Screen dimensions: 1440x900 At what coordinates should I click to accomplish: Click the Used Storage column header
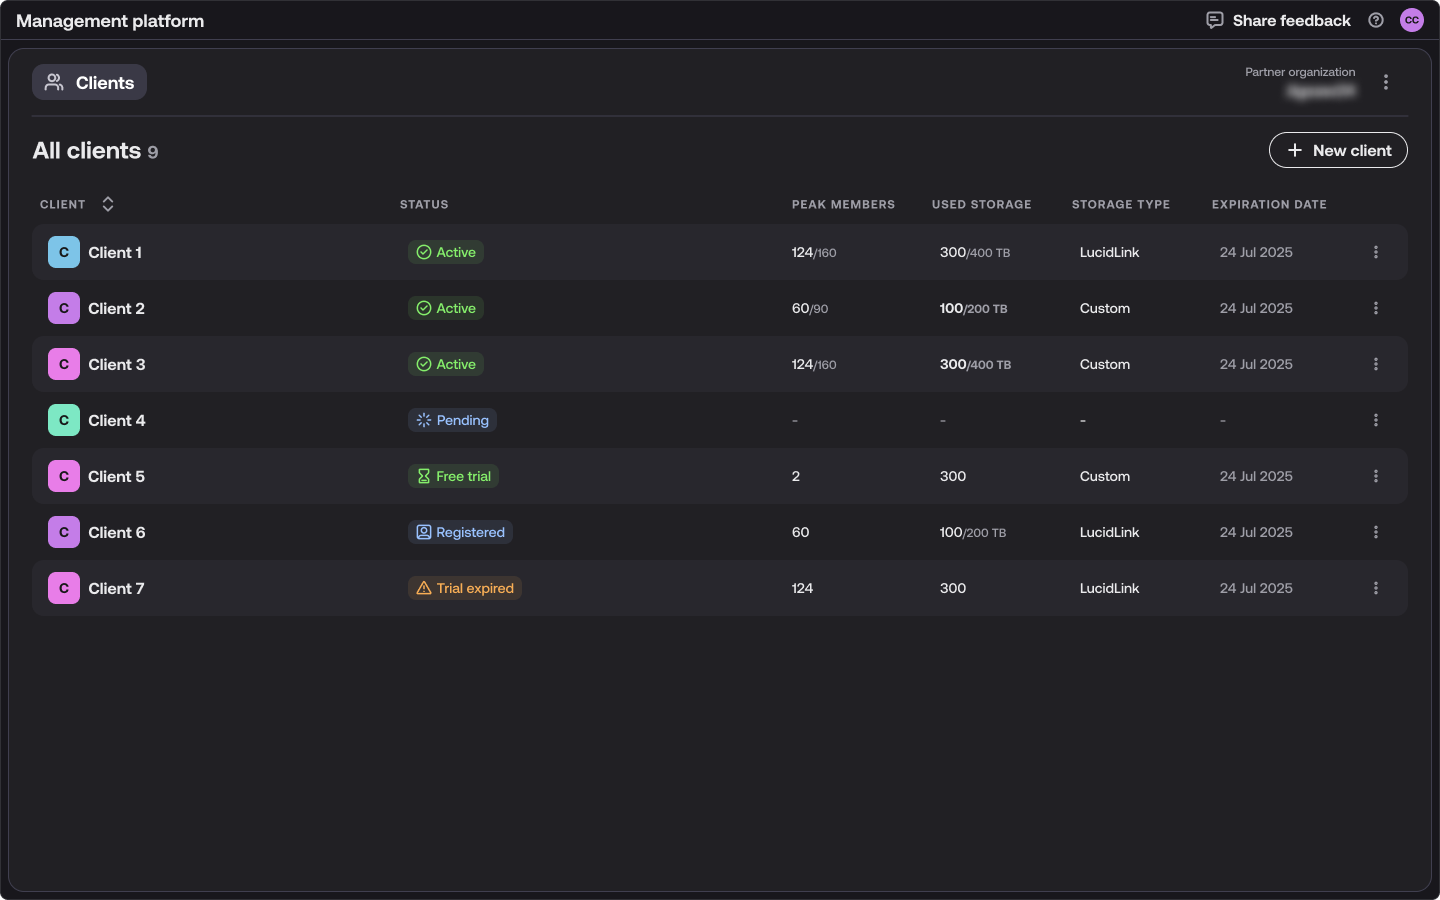(981, 204)
